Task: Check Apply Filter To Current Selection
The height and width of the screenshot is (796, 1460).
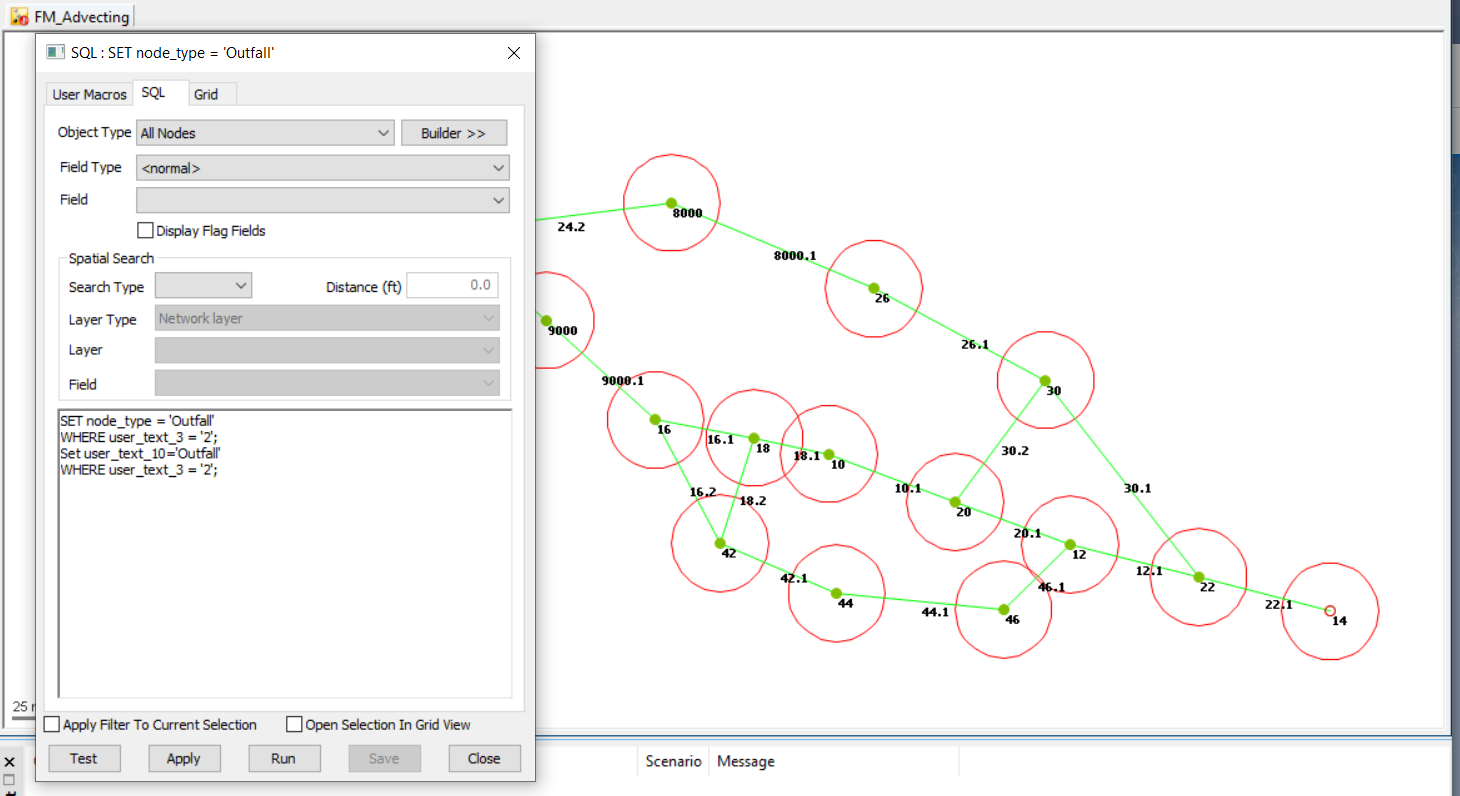Action: 51,724
